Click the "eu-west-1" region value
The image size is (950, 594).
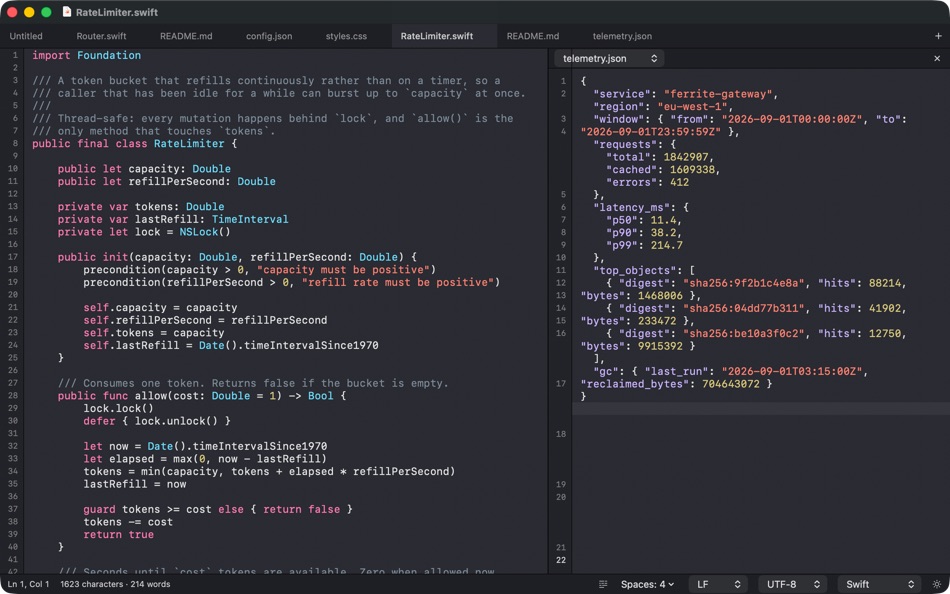coord(693,107)
